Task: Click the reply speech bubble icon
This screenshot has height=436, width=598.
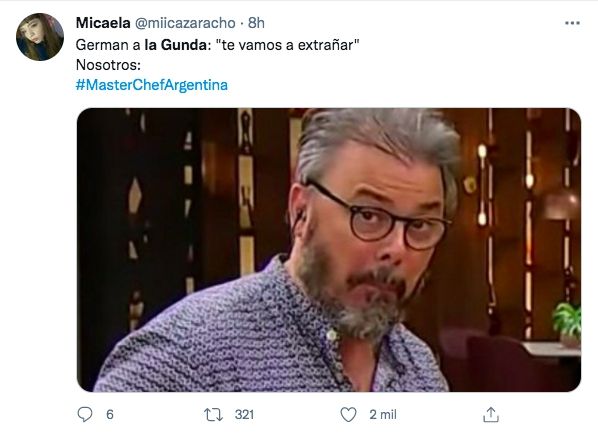Action: [85, 414]
